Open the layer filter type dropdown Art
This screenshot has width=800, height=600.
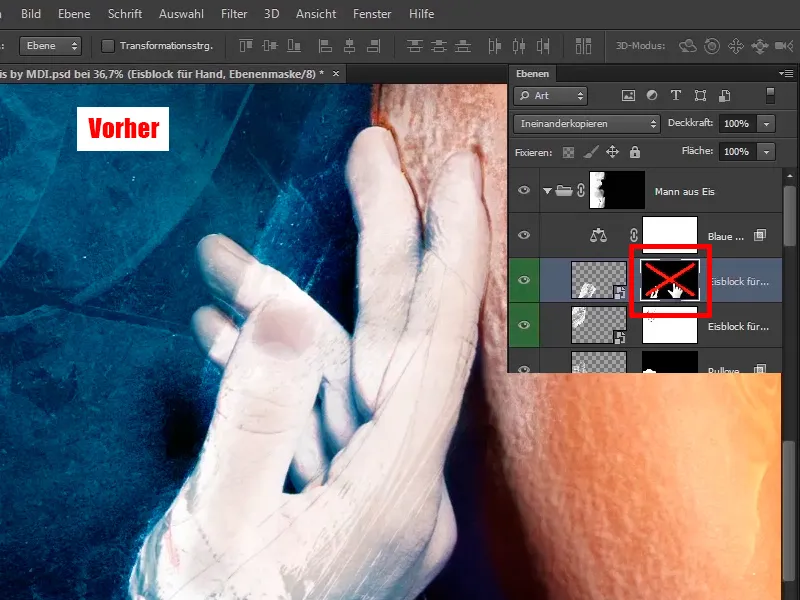coord(551,95)
